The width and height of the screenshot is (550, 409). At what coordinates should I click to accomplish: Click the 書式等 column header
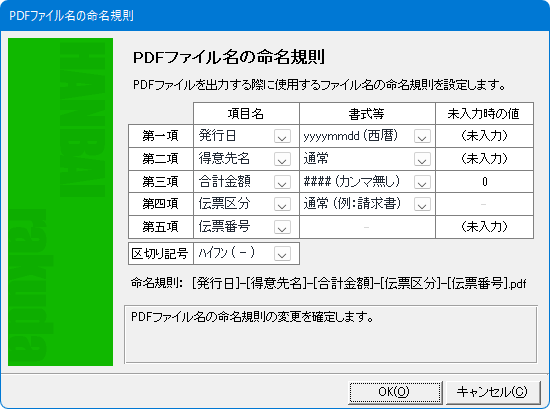click(x=367, y=114)
